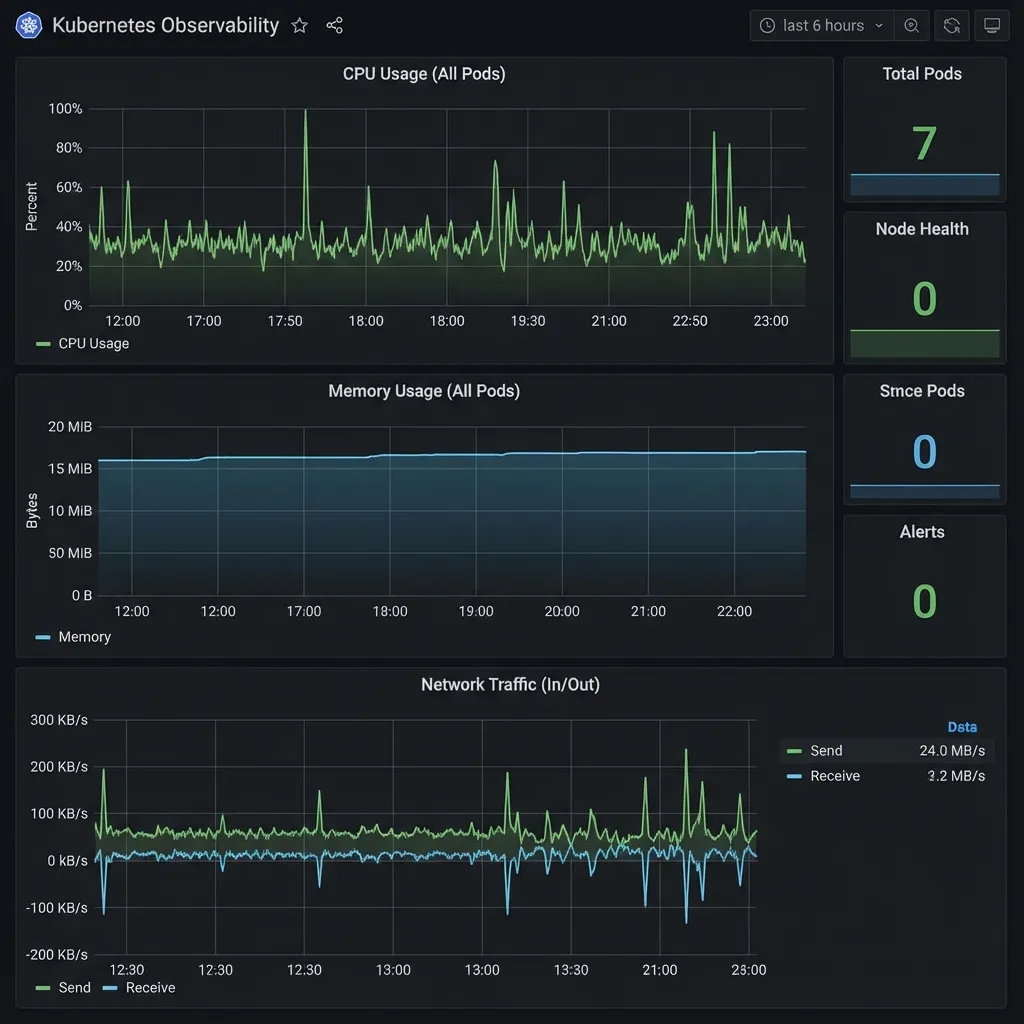Viewport: 1024px width, 1024px height.
Task: Enter TV kiosk display mode
Action: (991, 25)
